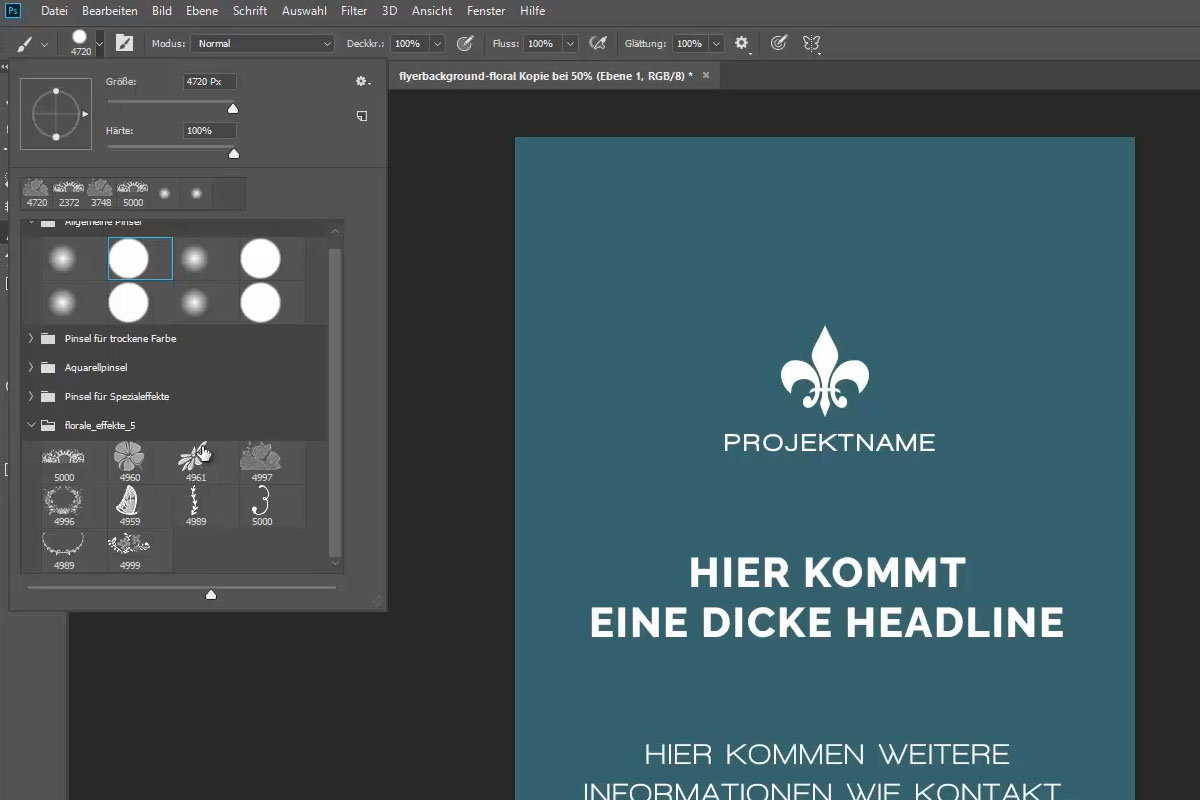Expand Pinsel für trockene Farbe group
Viewport: 1200px width, 800px height.
coord(31,338)
